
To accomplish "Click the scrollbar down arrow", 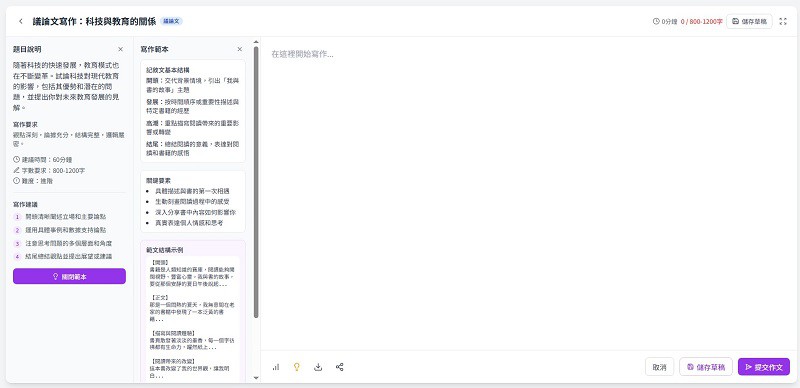I will pyautogui.click(x=256, y=378).
